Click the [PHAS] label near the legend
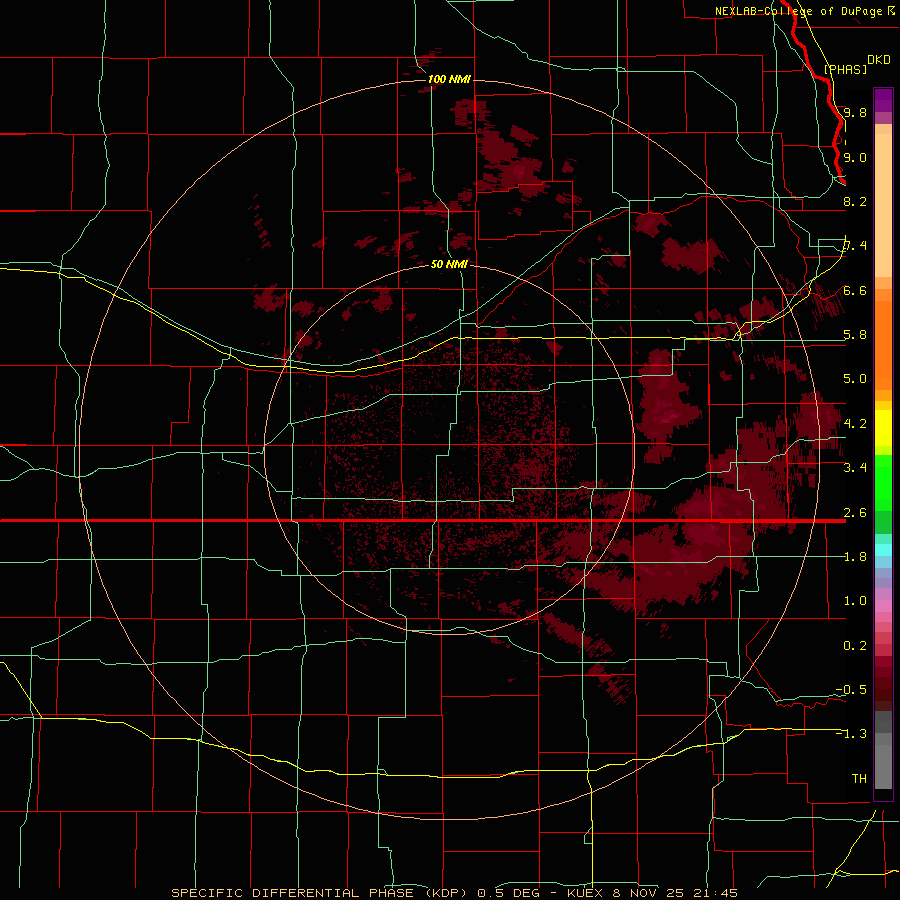This screenshot has width=900, height=900. [845, 69]
